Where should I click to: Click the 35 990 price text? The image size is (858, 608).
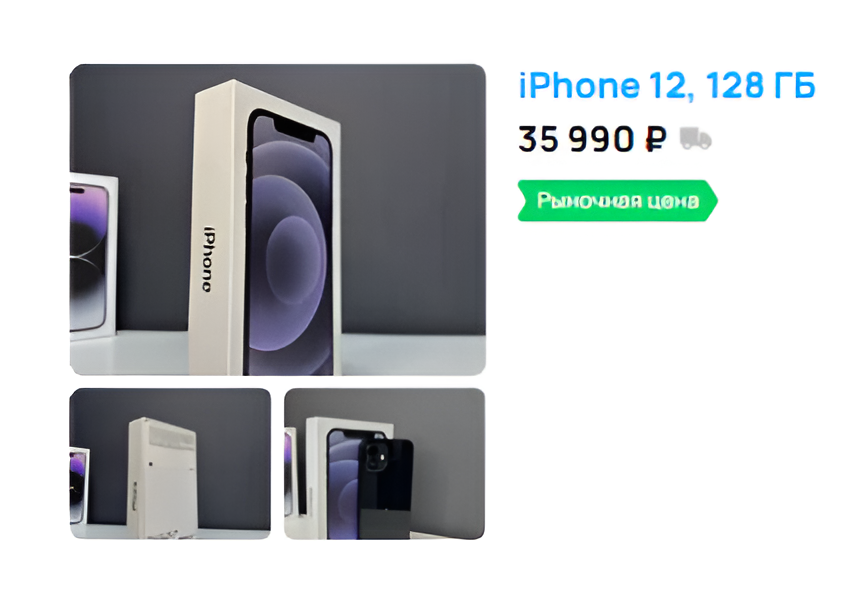click(x=576, y=138)
